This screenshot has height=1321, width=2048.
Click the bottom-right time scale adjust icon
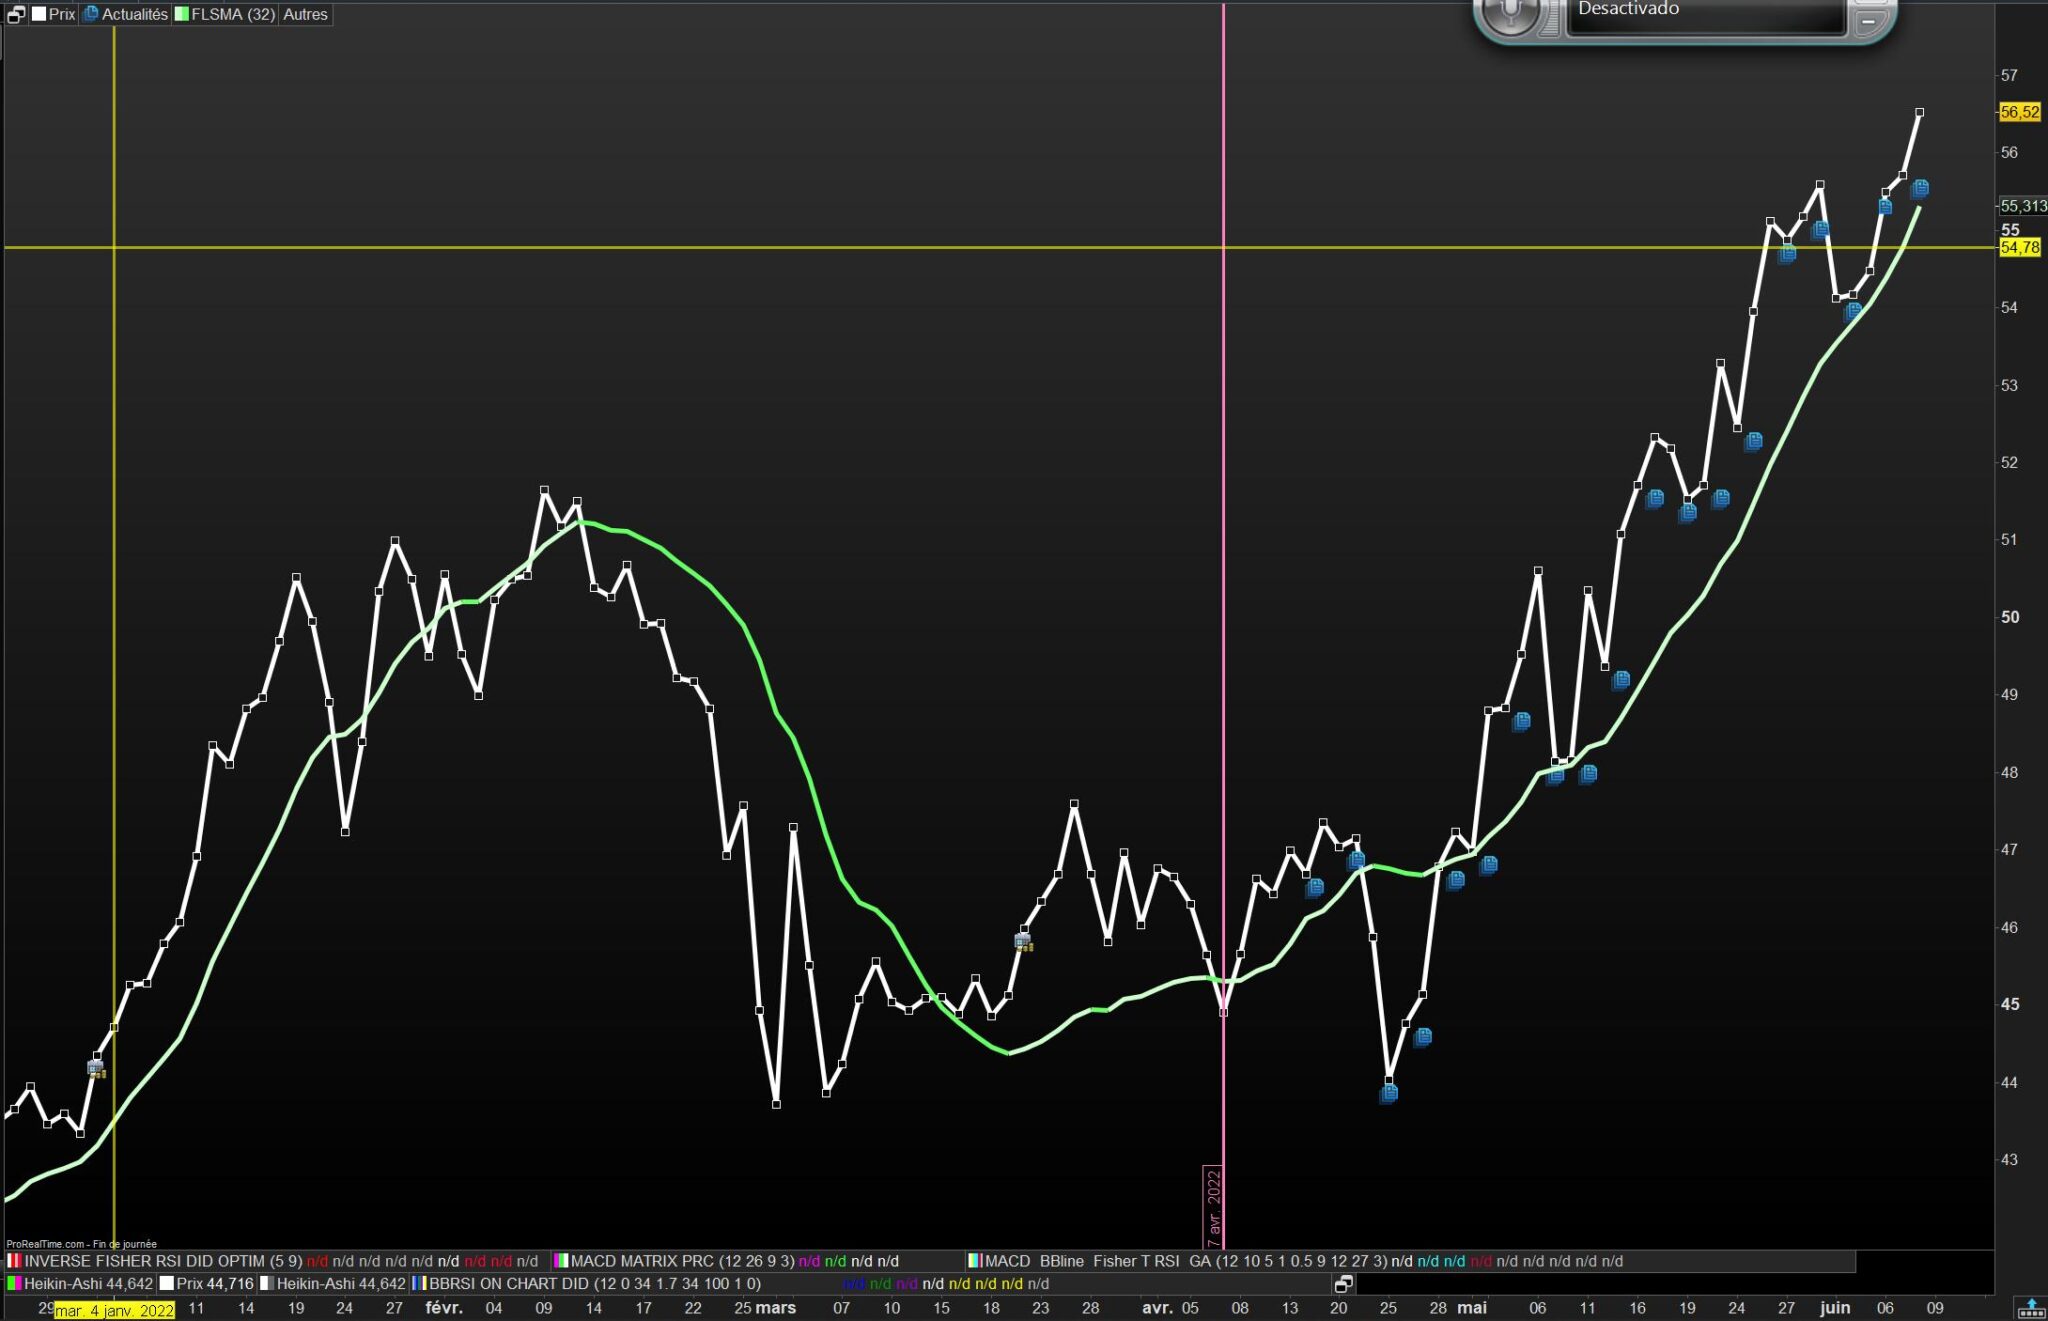(x=2030, y=1307)
